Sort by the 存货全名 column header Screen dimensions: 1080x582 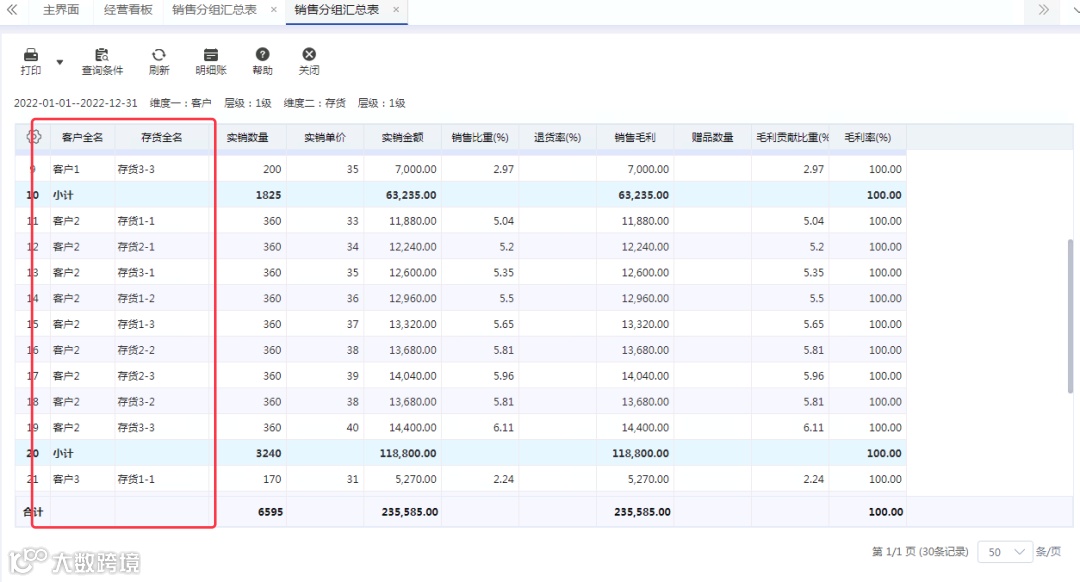point(162,137)
